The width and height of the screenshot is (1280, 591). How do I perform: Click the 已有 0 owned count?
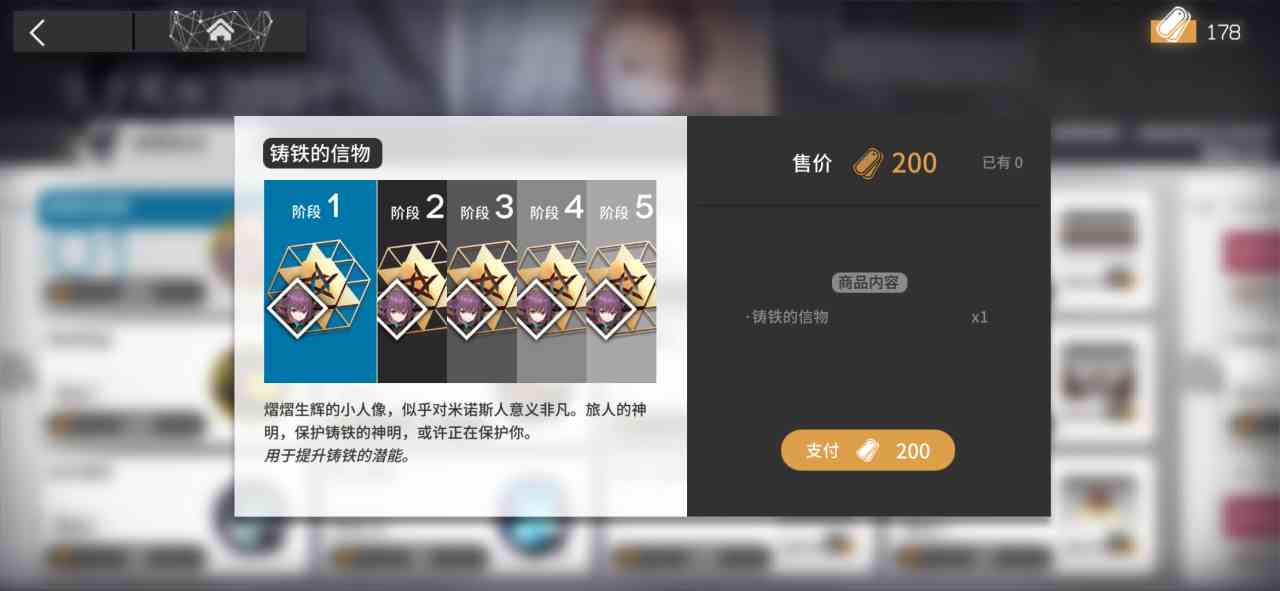[1002, 163]
